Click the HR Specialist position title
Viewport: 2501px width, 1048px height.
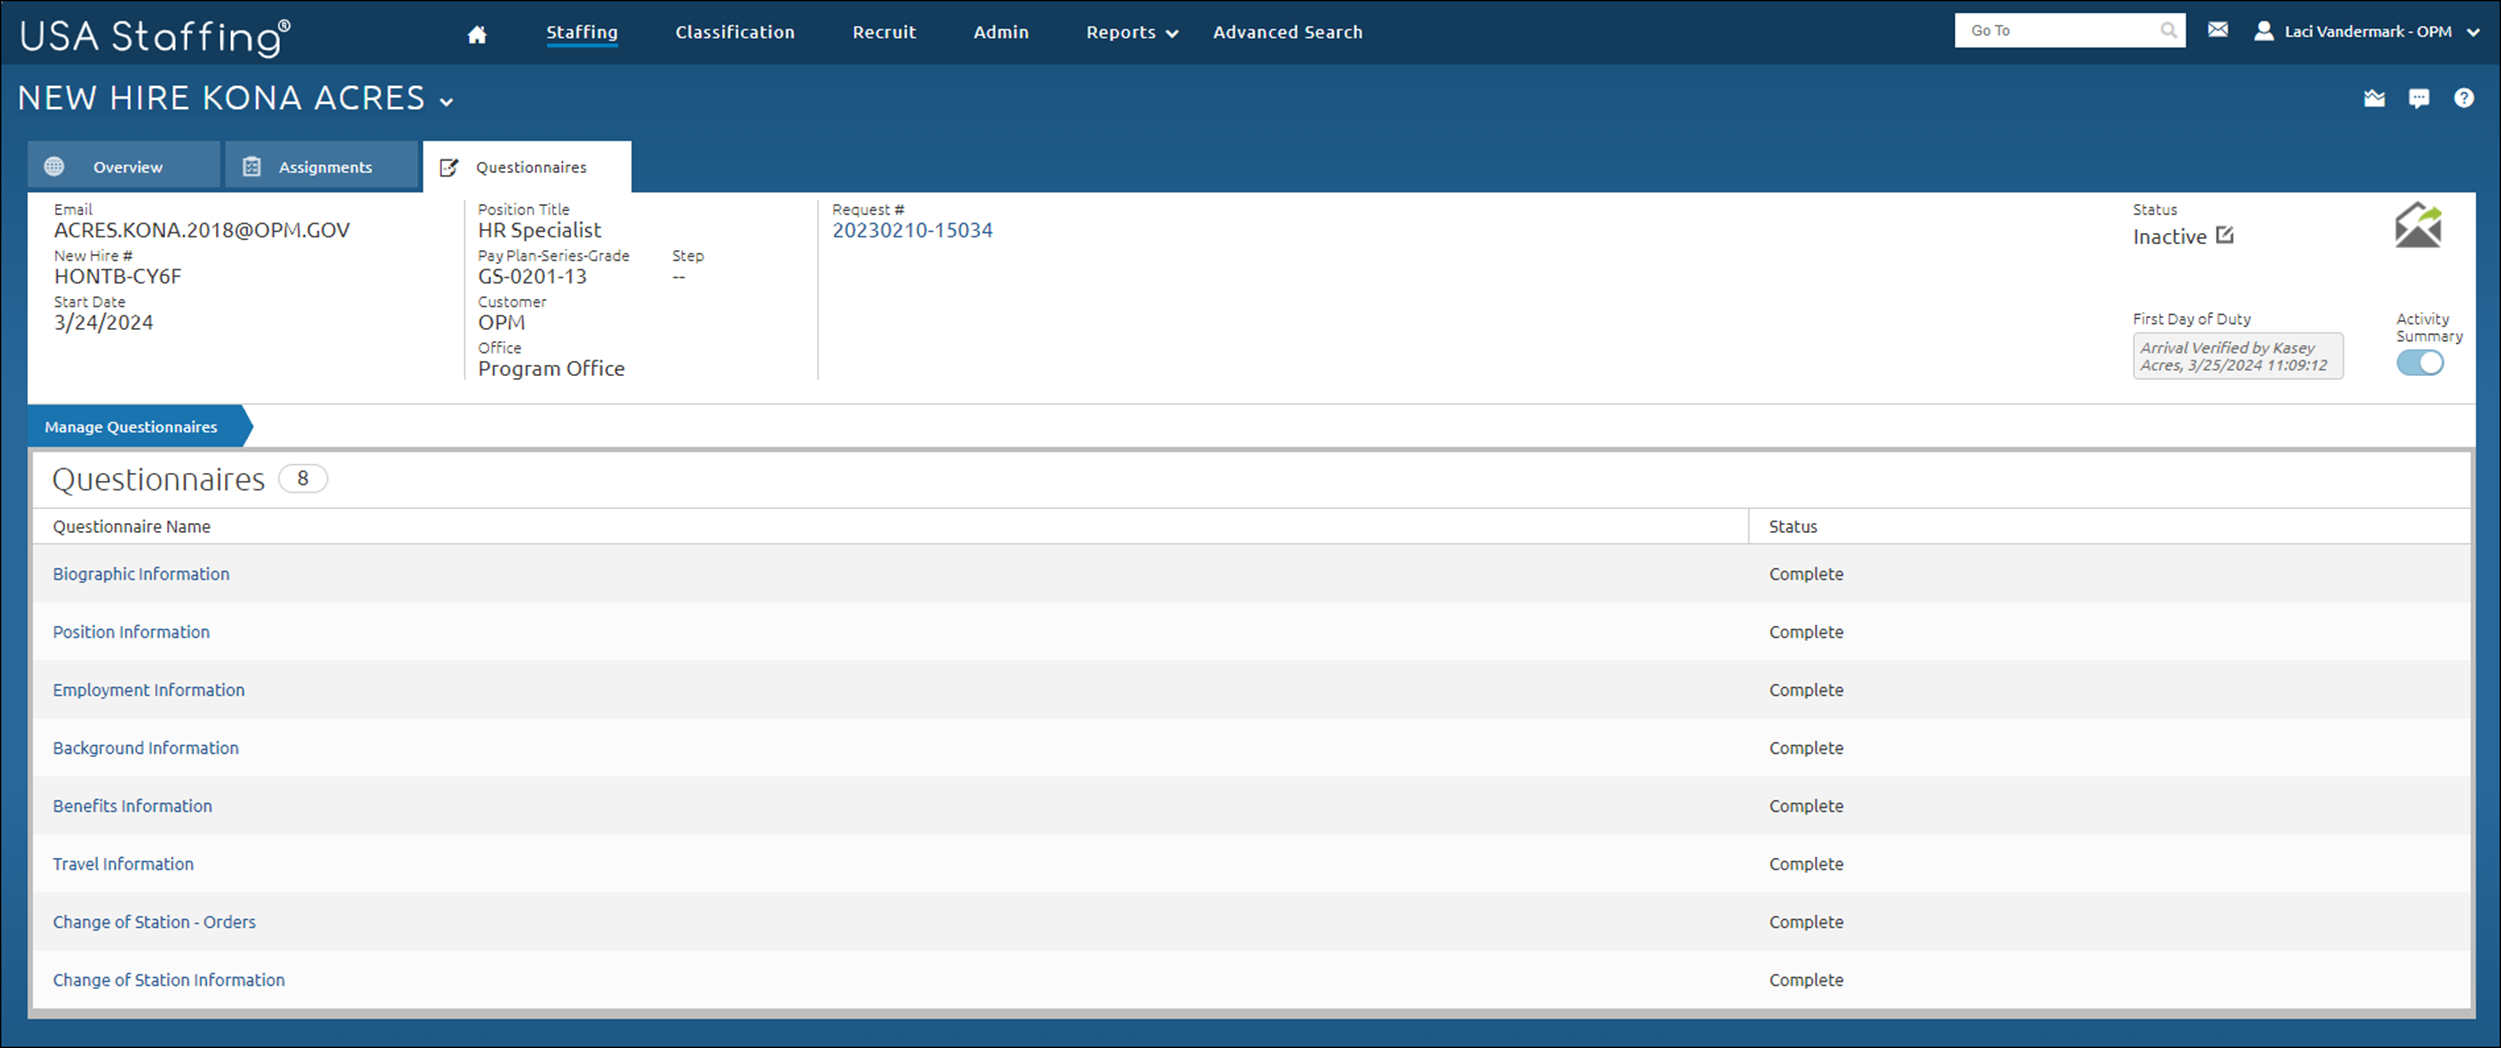tap(539, 230)
